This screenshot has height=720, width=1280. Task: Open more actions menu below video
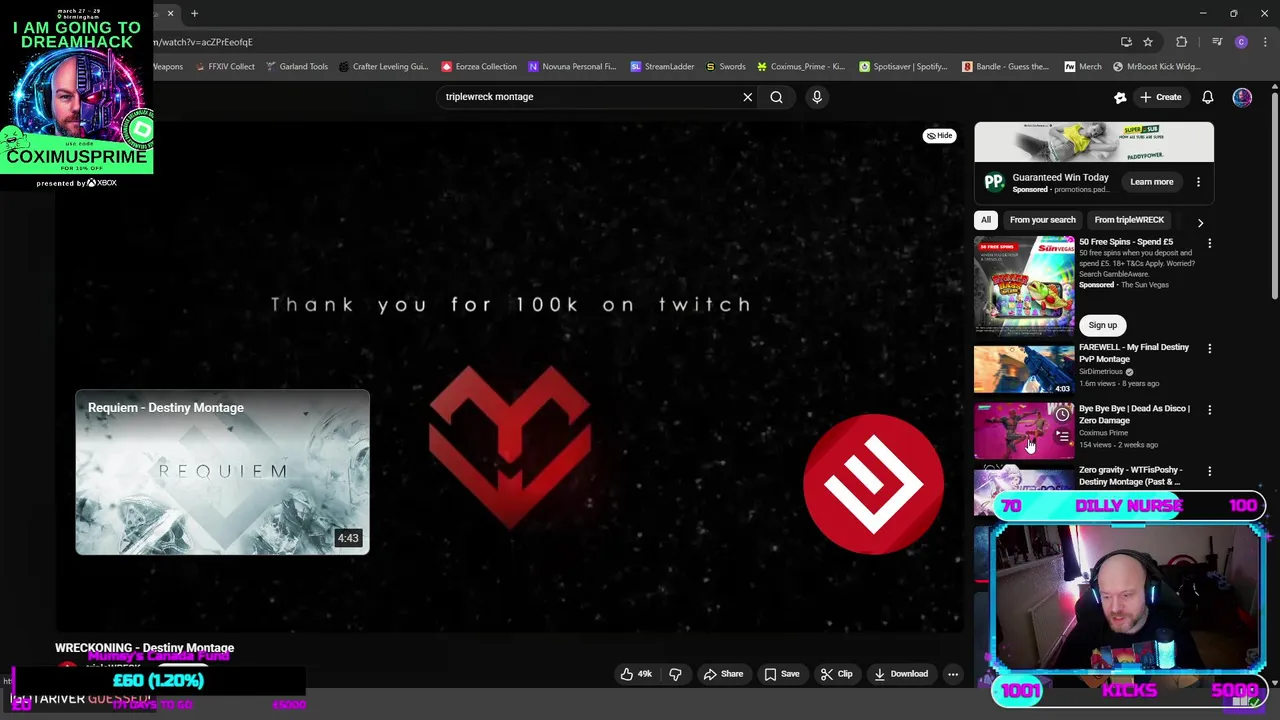tap(953, 674)
